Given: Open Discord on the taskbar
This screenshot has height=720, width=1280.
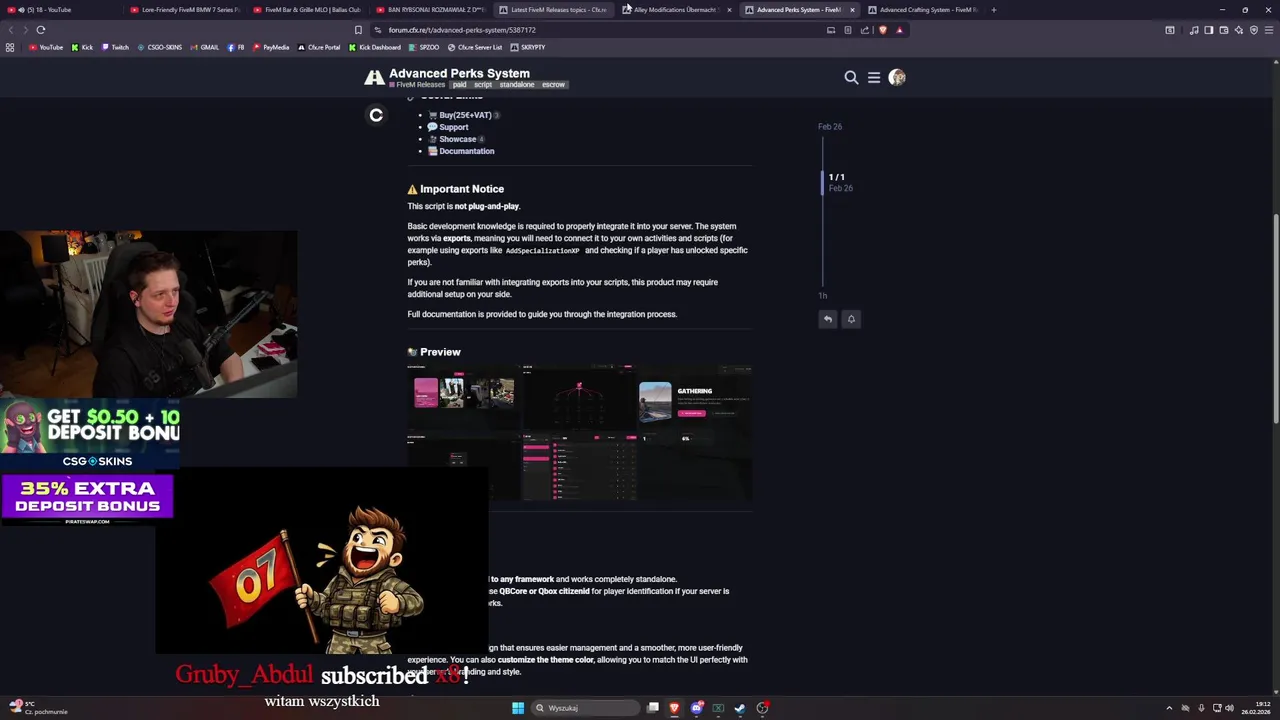Looking at the screenshot, I should coord(697,708).
